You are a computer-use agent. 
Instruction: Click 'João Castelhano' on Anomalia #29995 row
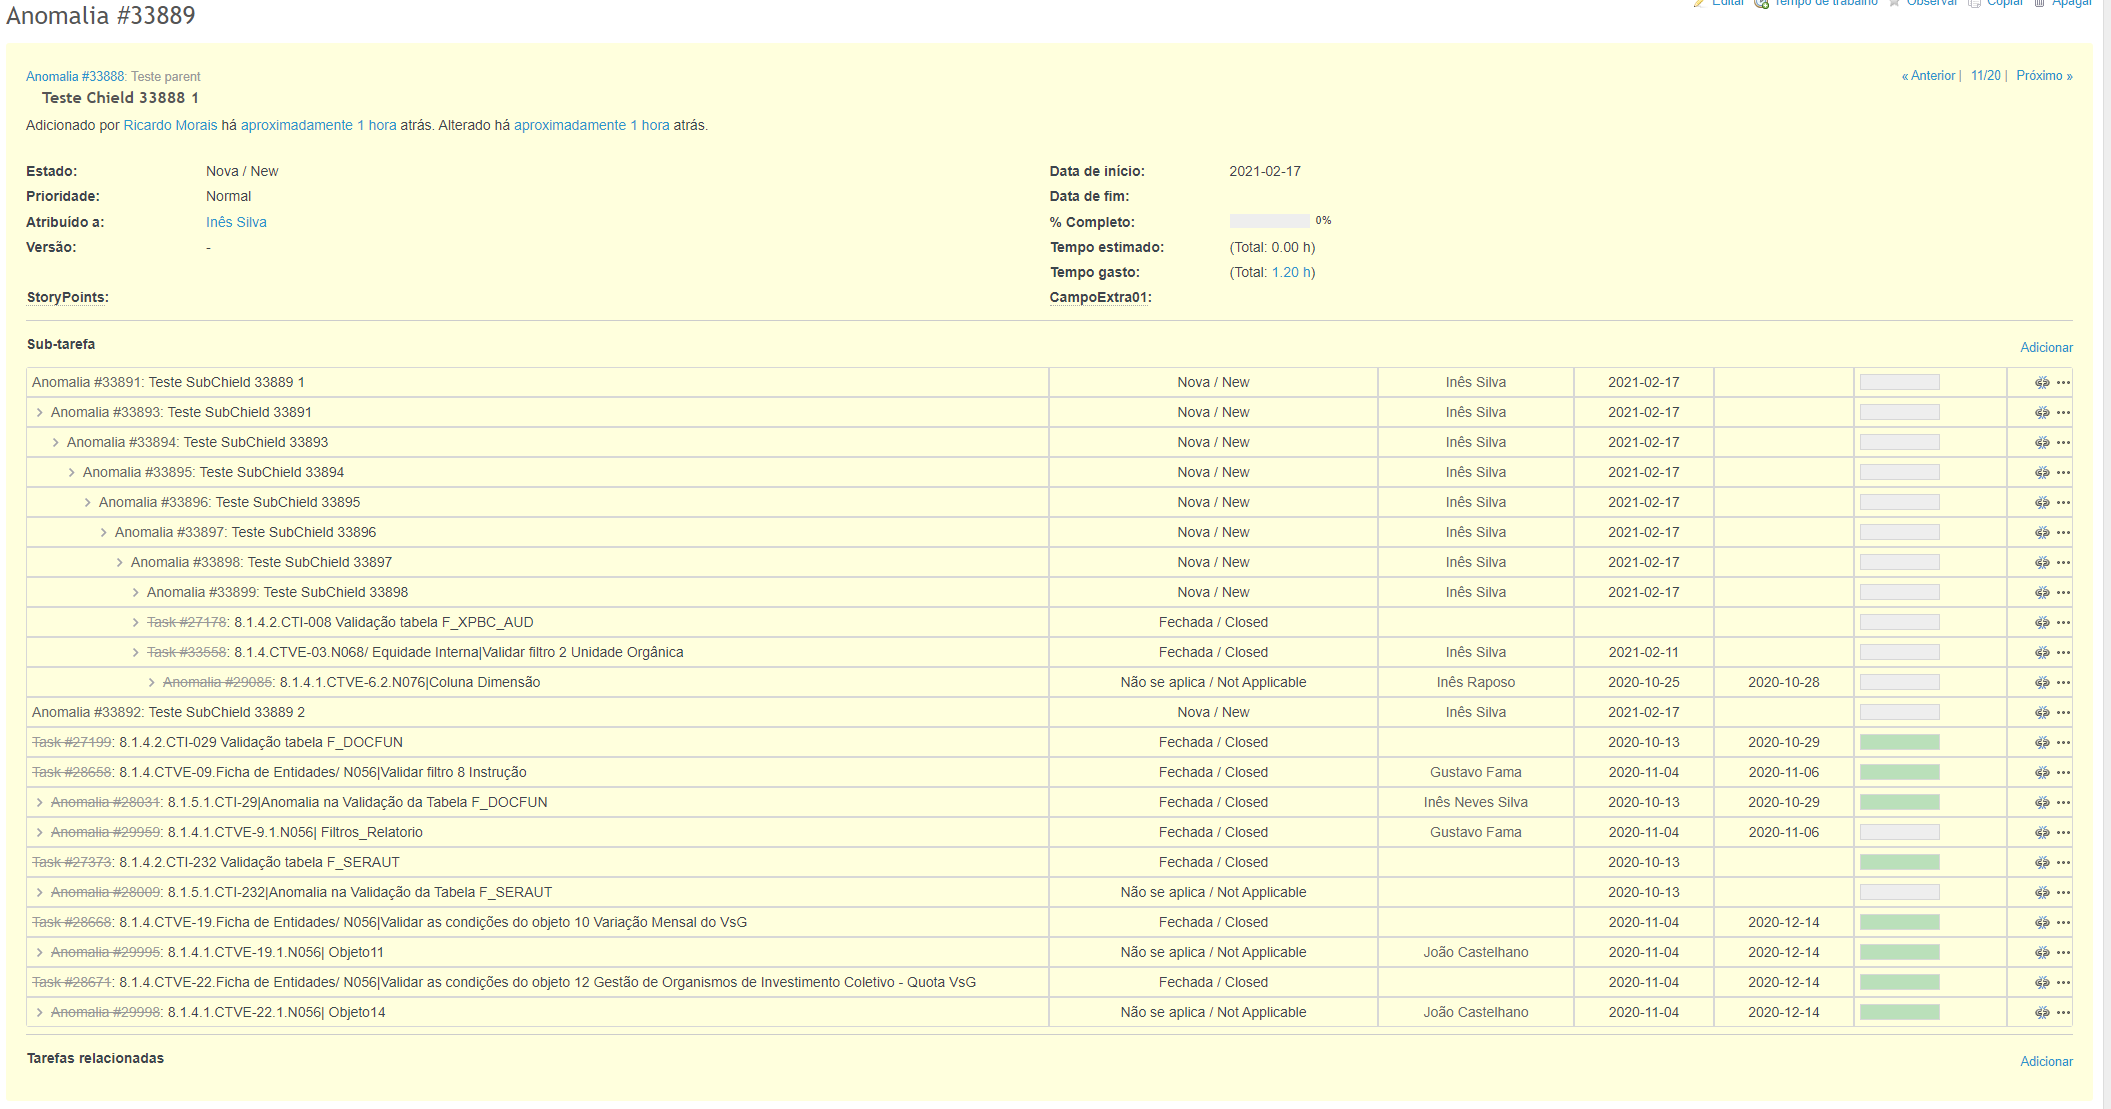click(1475, 952)
